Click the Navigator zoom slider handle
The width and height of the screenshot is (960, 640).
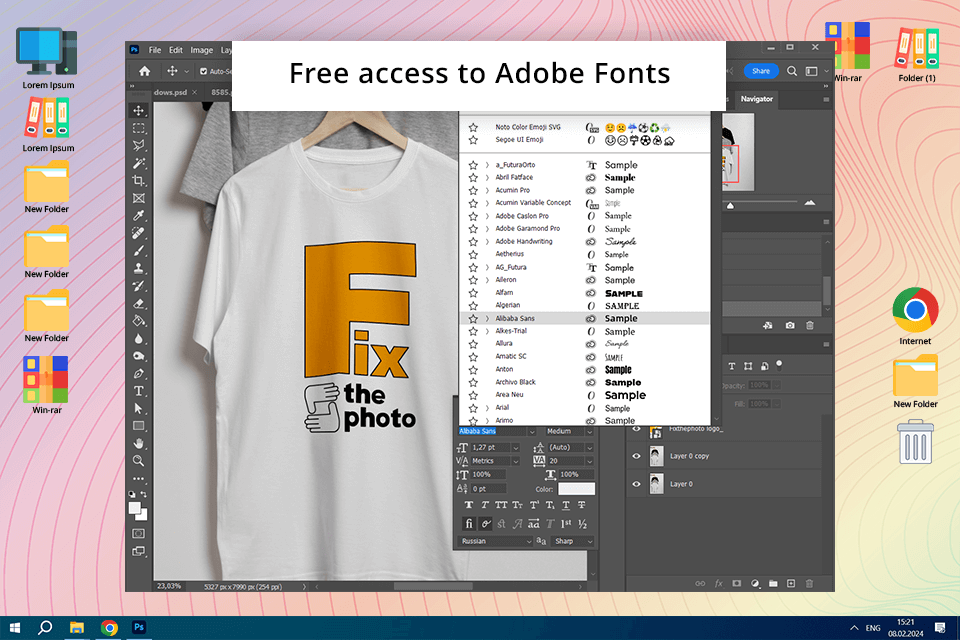coord(730,206)
